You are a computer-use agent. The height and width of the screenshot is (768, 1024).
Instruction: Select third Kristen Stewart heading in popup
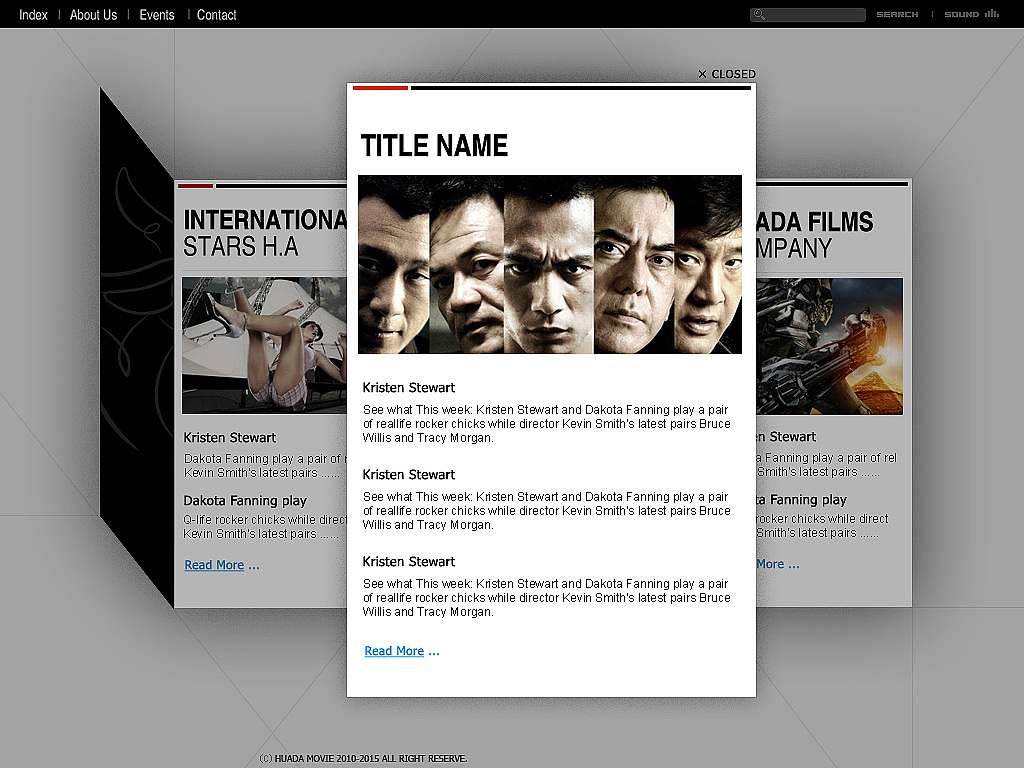click(x=409, y=561)
